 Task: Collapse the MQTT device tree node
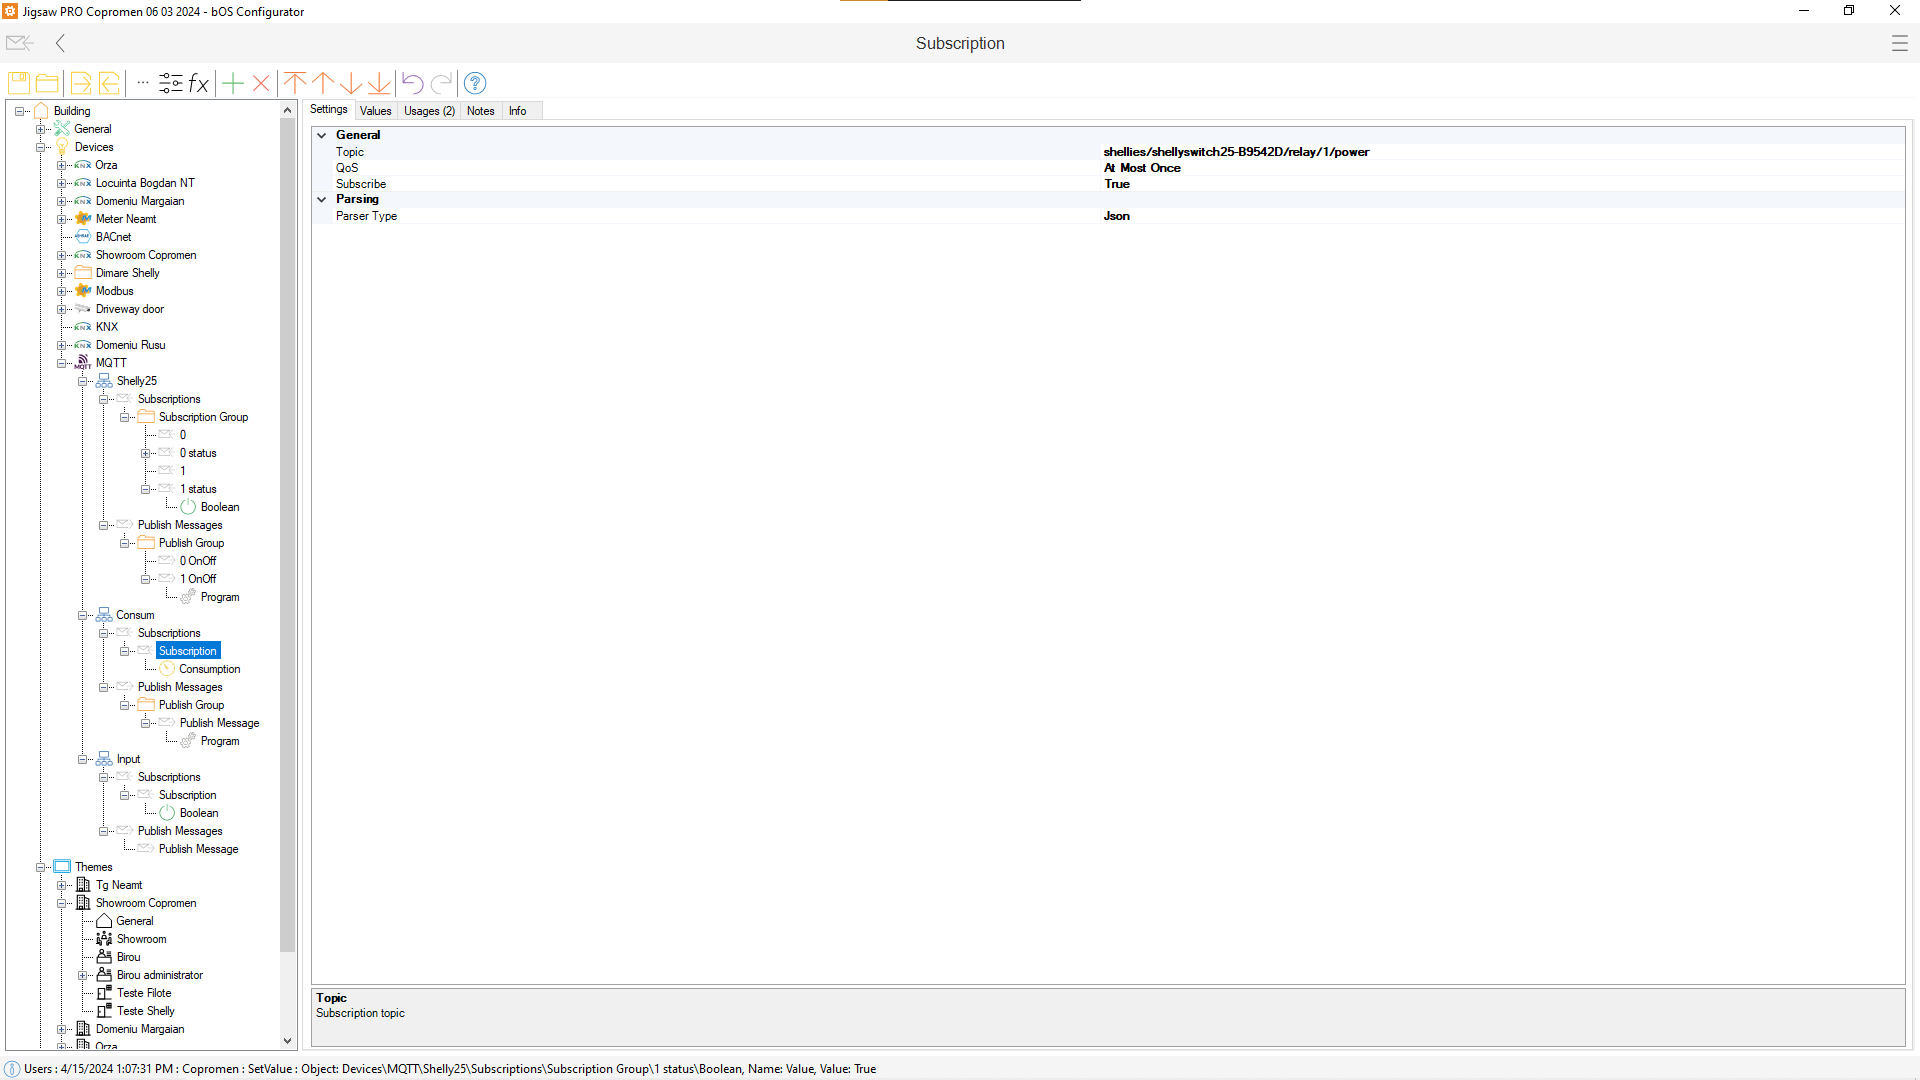(x=62, y=363)
